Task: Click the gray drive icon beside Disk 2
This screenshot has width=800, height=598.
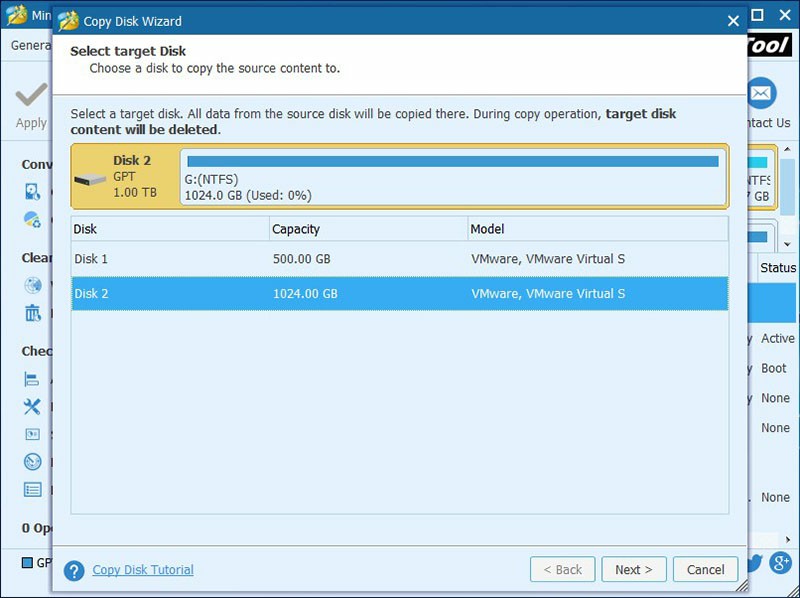Action: coord(90,180)
